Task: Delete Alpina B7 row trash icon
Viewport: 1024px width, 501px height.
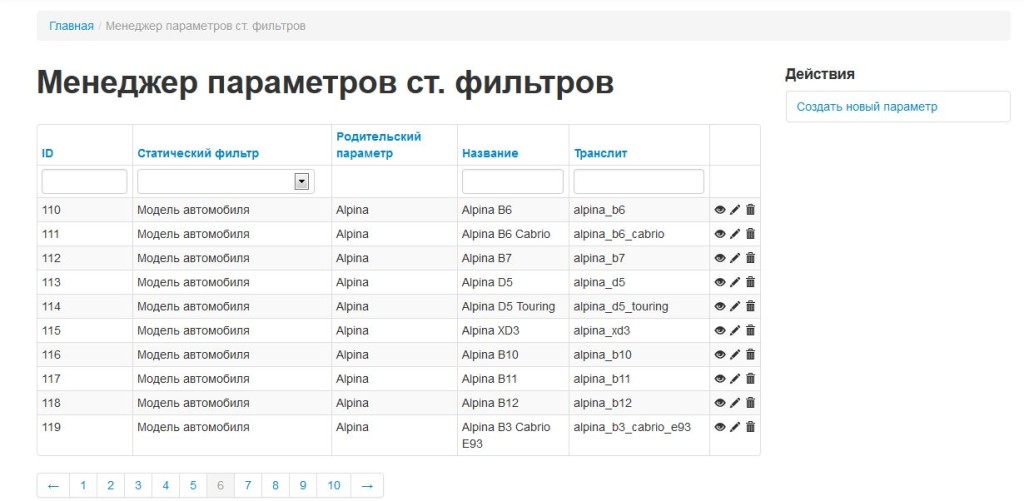Action: tap(750, 258)
